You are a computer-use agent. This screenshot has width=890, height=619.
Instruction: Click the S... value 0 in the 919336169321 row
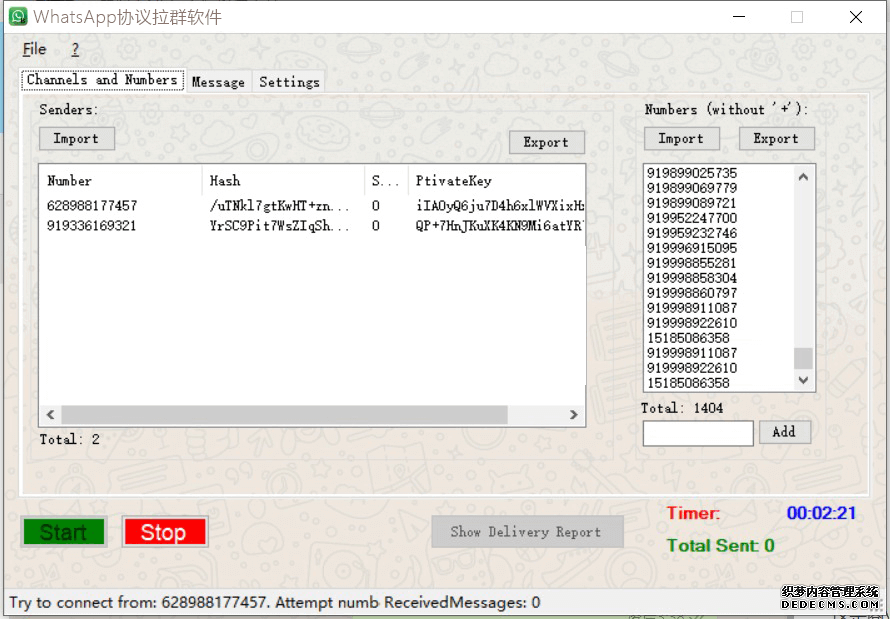pyautogui.click(x=376, y=226)
